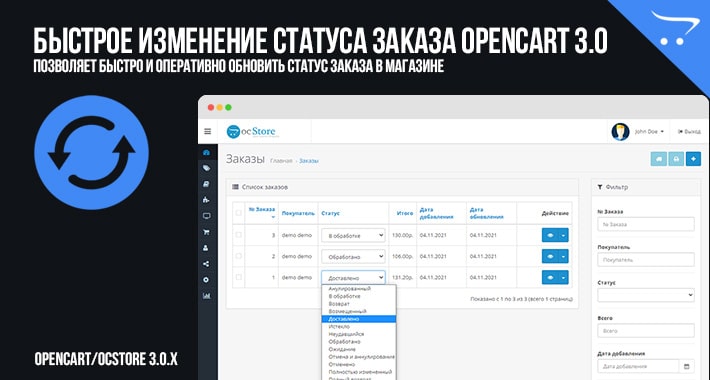Expand the action caret for order 1
Viewport: 710px width, 380px height.
(x=563, y=278)
